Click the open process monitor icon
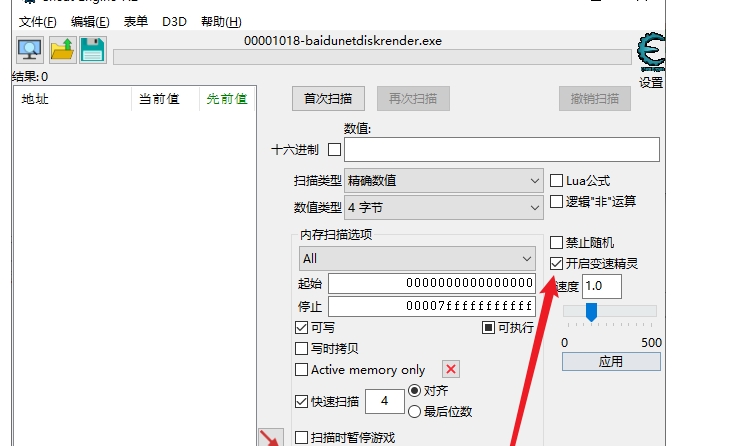 29,50
